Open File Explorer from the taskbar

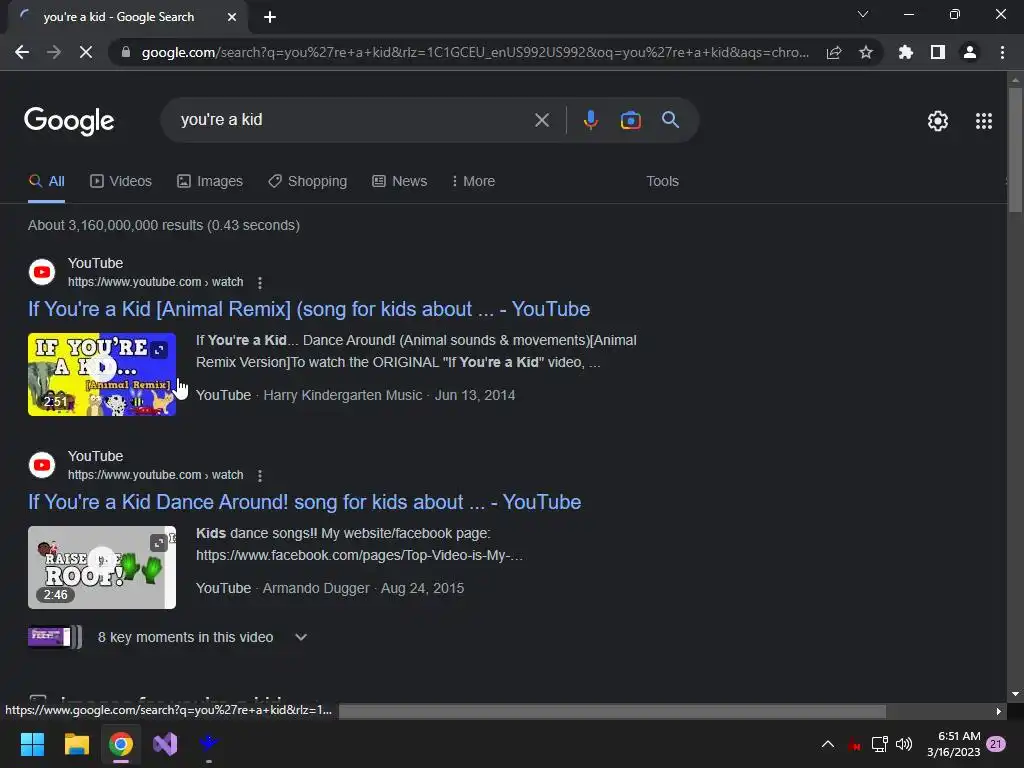point(76,744)
